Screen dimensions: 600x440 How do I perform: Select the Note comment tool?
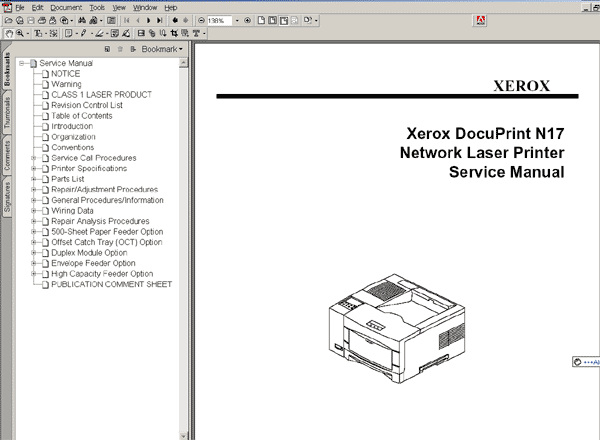point(68,34)
